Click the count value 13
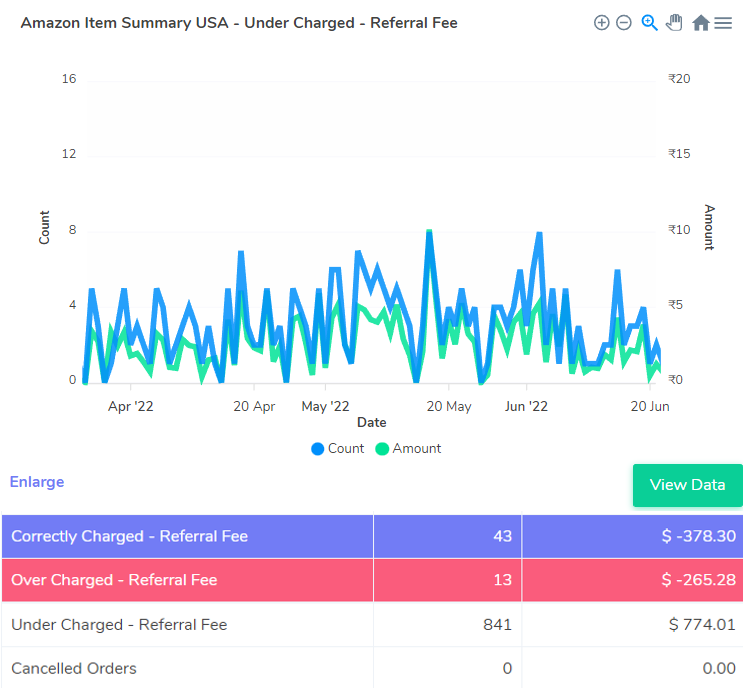Image resolution: width=743 pixels, height=688 pixels. pos(502,579)
